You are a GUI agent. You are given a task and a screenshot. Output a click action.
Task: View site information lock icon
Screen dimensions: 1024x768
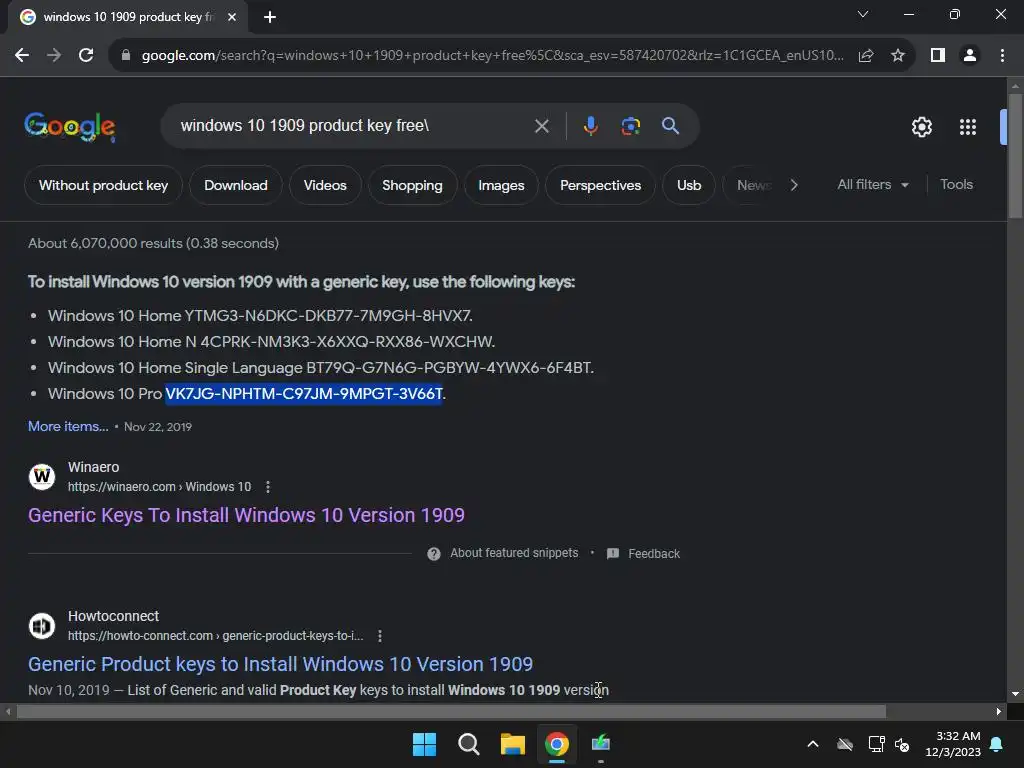[x=126, y=56]
